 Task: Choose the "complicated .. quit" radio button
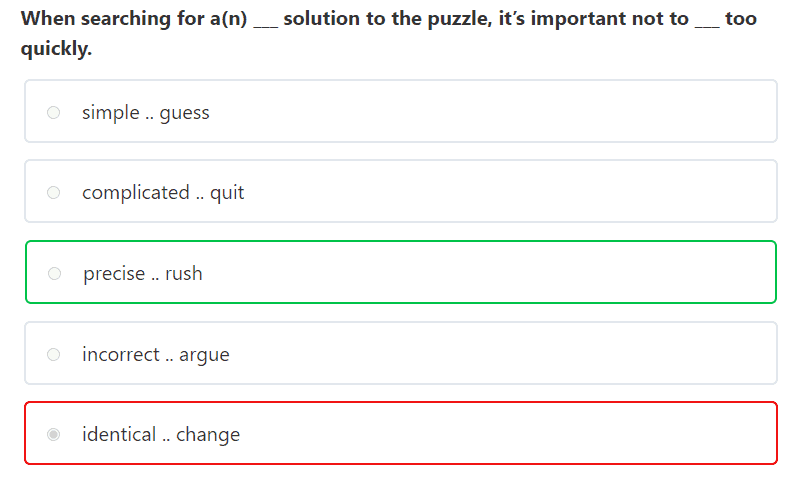[54, 192]
